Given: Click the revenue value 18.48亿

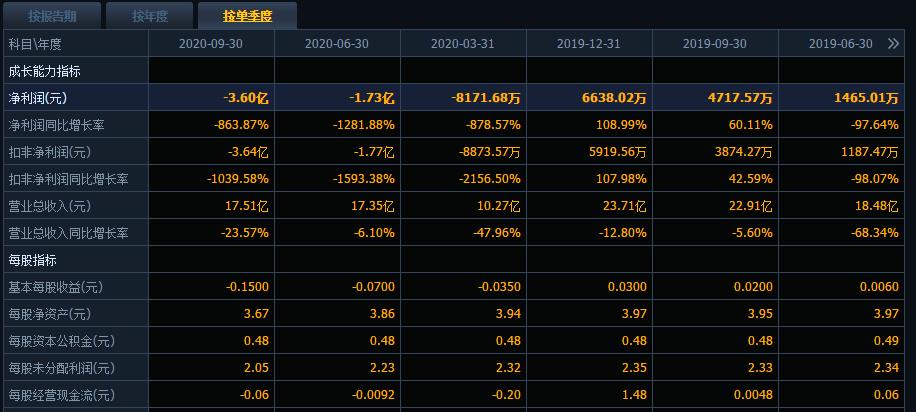Looking at the screenshot, I should (x=879, y=206).
